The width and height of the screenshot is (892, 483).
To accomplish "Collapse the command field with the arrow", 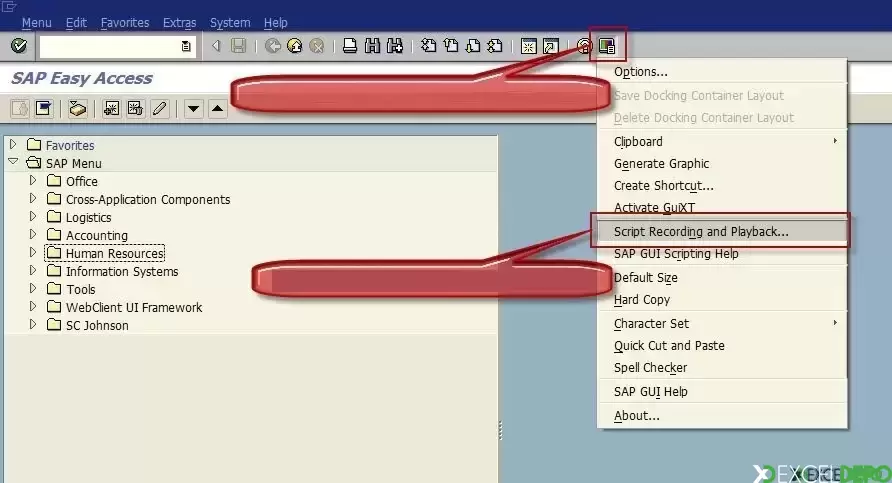I will click(216, 46).
